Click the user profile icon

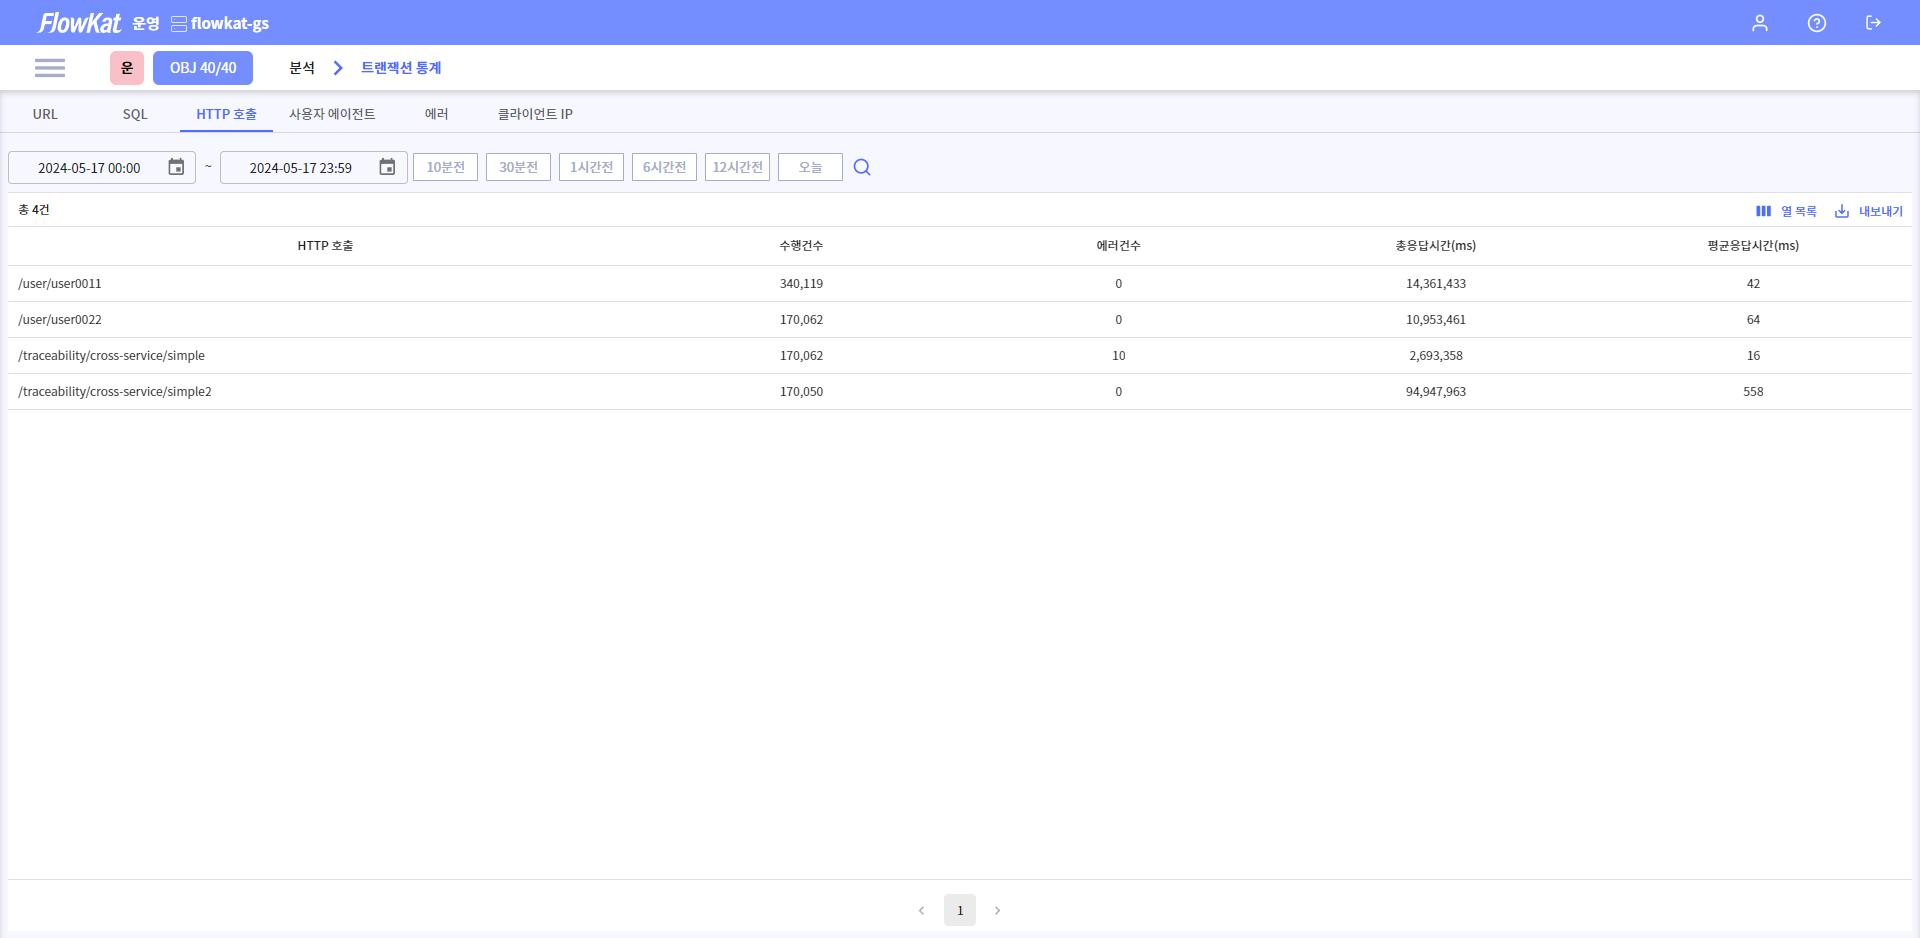click(x=1759, y=23)
